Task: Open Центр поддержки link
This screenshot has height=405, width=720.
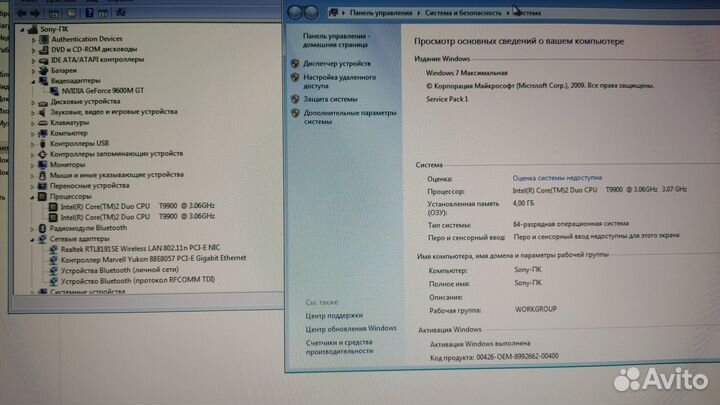Action: pos(334,315)
